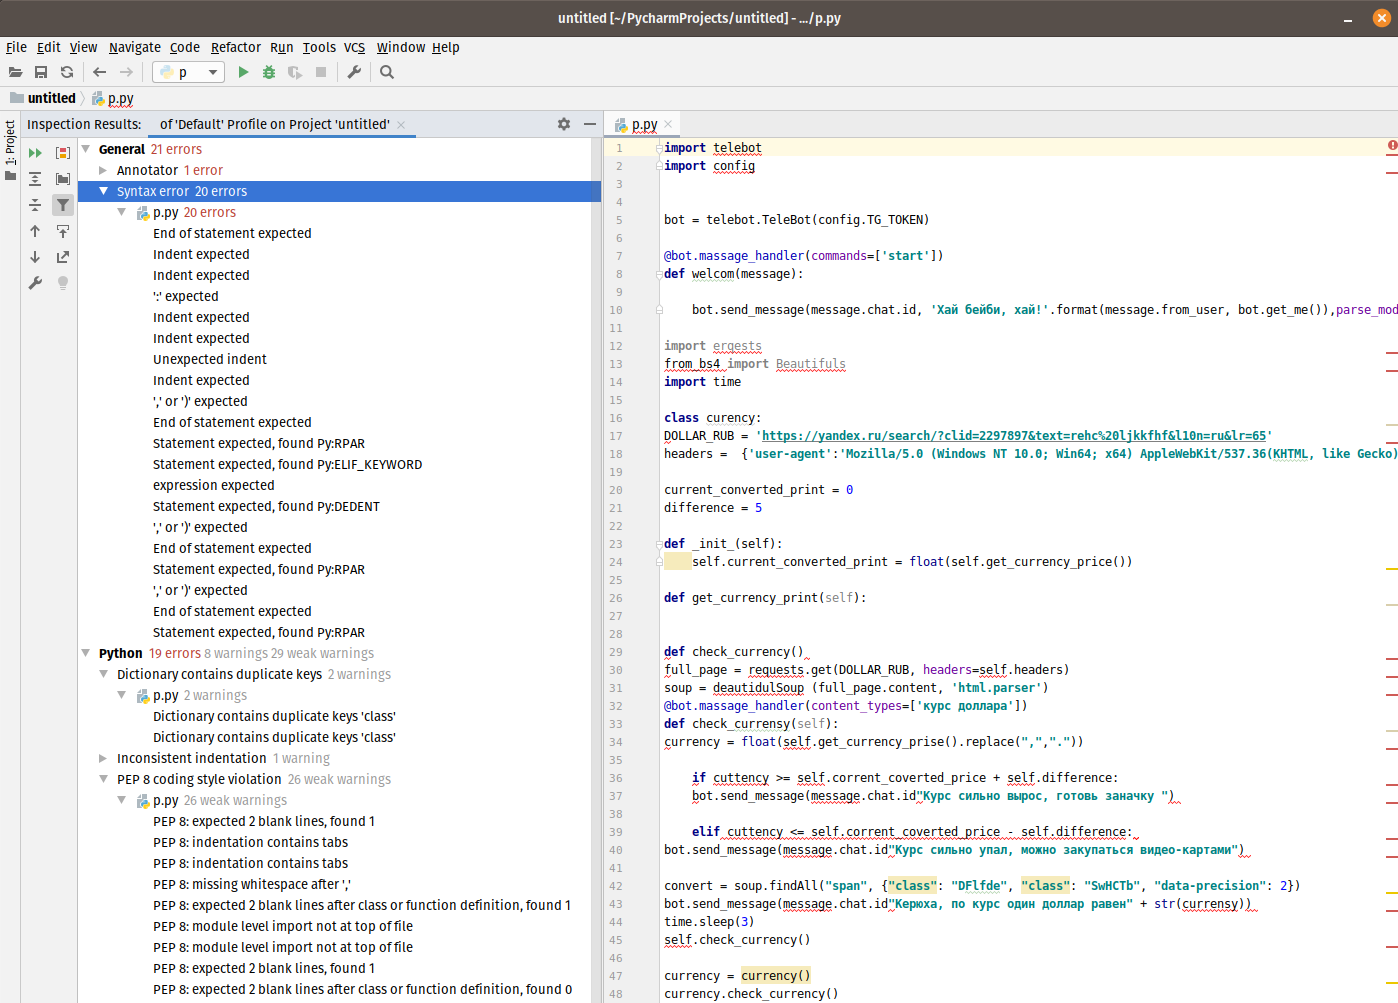The height and width of the screenshot is (1003, 1398).
Task: Click the Run with Coverage icon
Action: pos(295,72)
